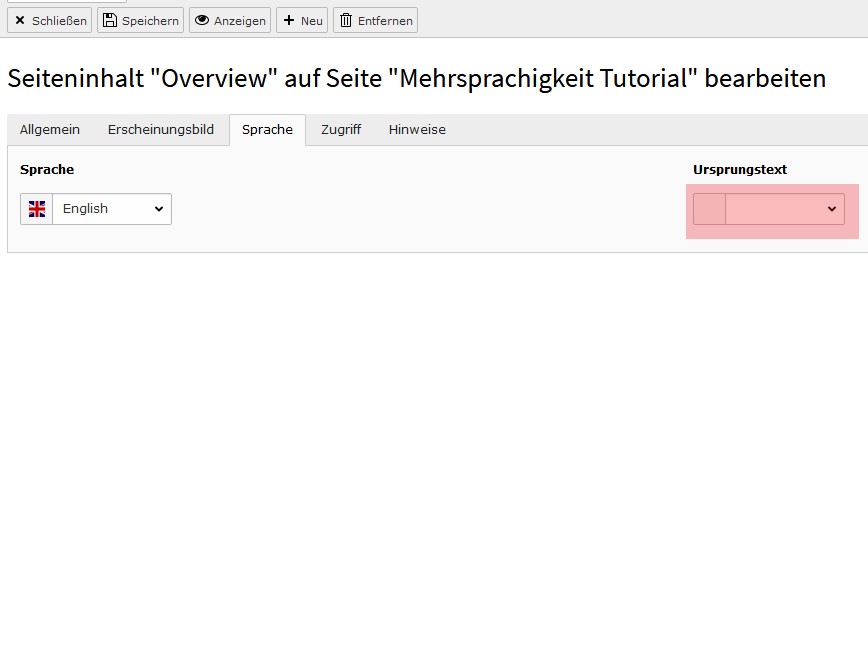Click the UK flag icon beside English
This screenshot has width=868, height=651.
point(37,209)
